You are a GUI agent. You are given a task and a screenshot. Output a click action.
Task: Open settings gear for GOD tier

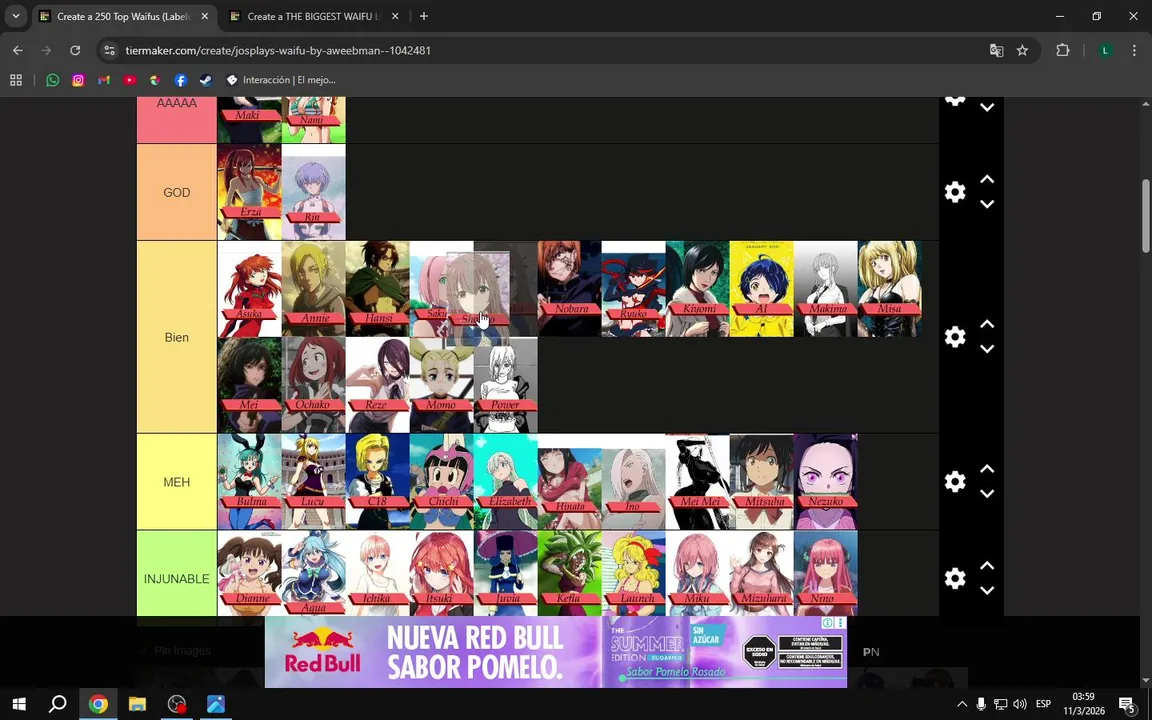[954, 192]
